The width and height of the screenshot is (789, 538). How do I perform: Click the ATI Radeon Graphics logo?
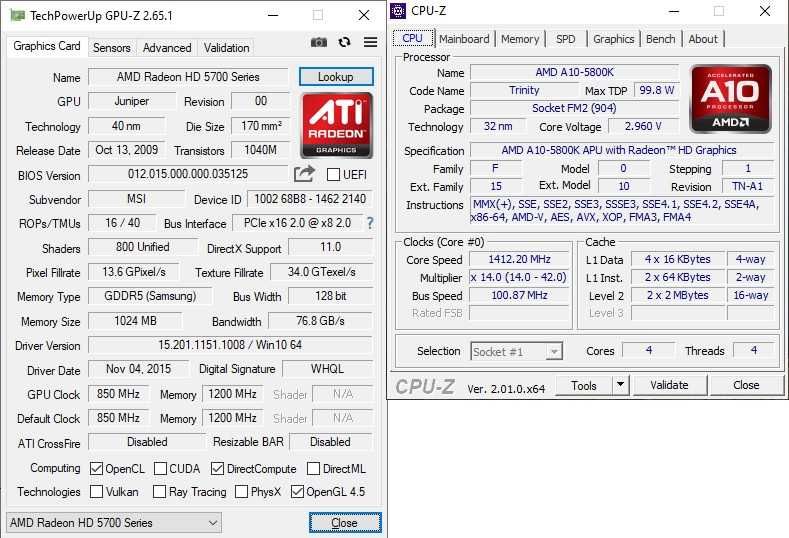337,125
